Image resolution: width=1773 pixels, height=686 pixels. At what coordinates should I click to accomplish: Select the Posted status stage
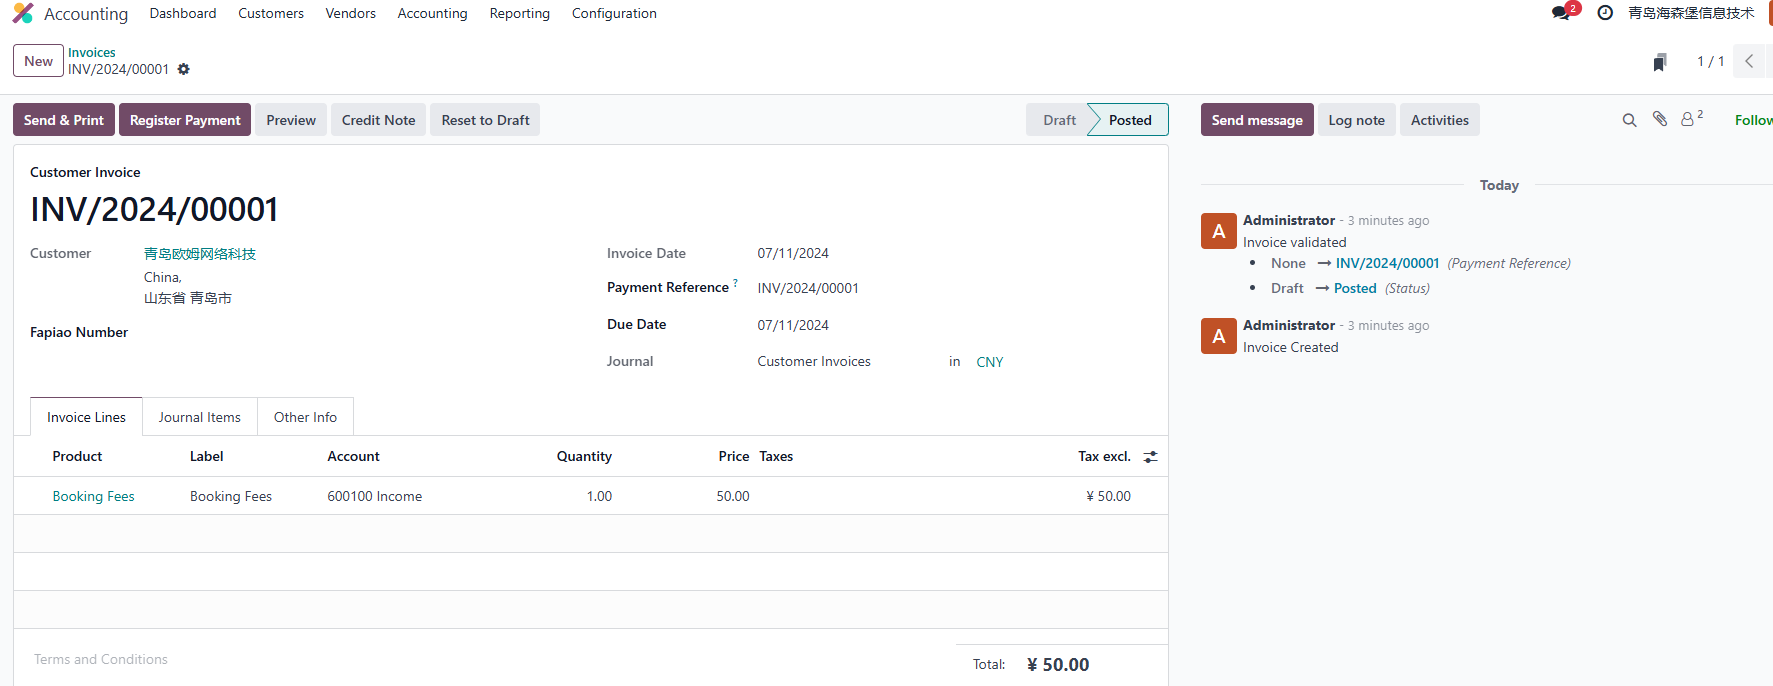1130,120
